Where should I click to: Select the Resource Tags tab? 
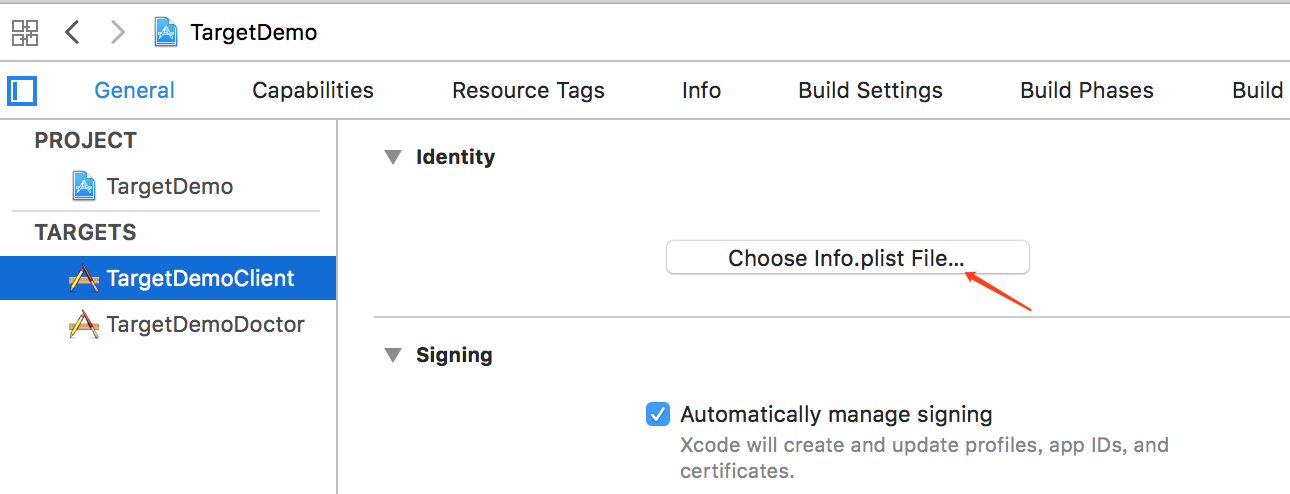[x=528, y=91]
